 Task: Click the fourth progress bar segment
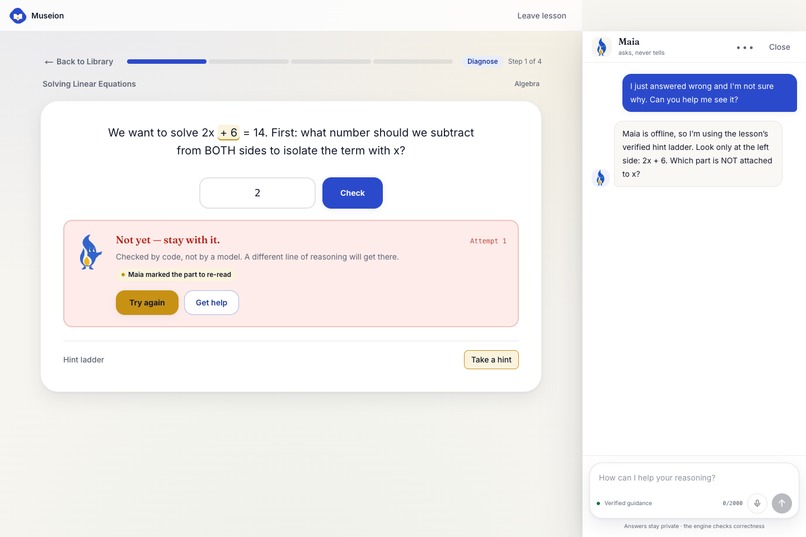tap(413, 62)
